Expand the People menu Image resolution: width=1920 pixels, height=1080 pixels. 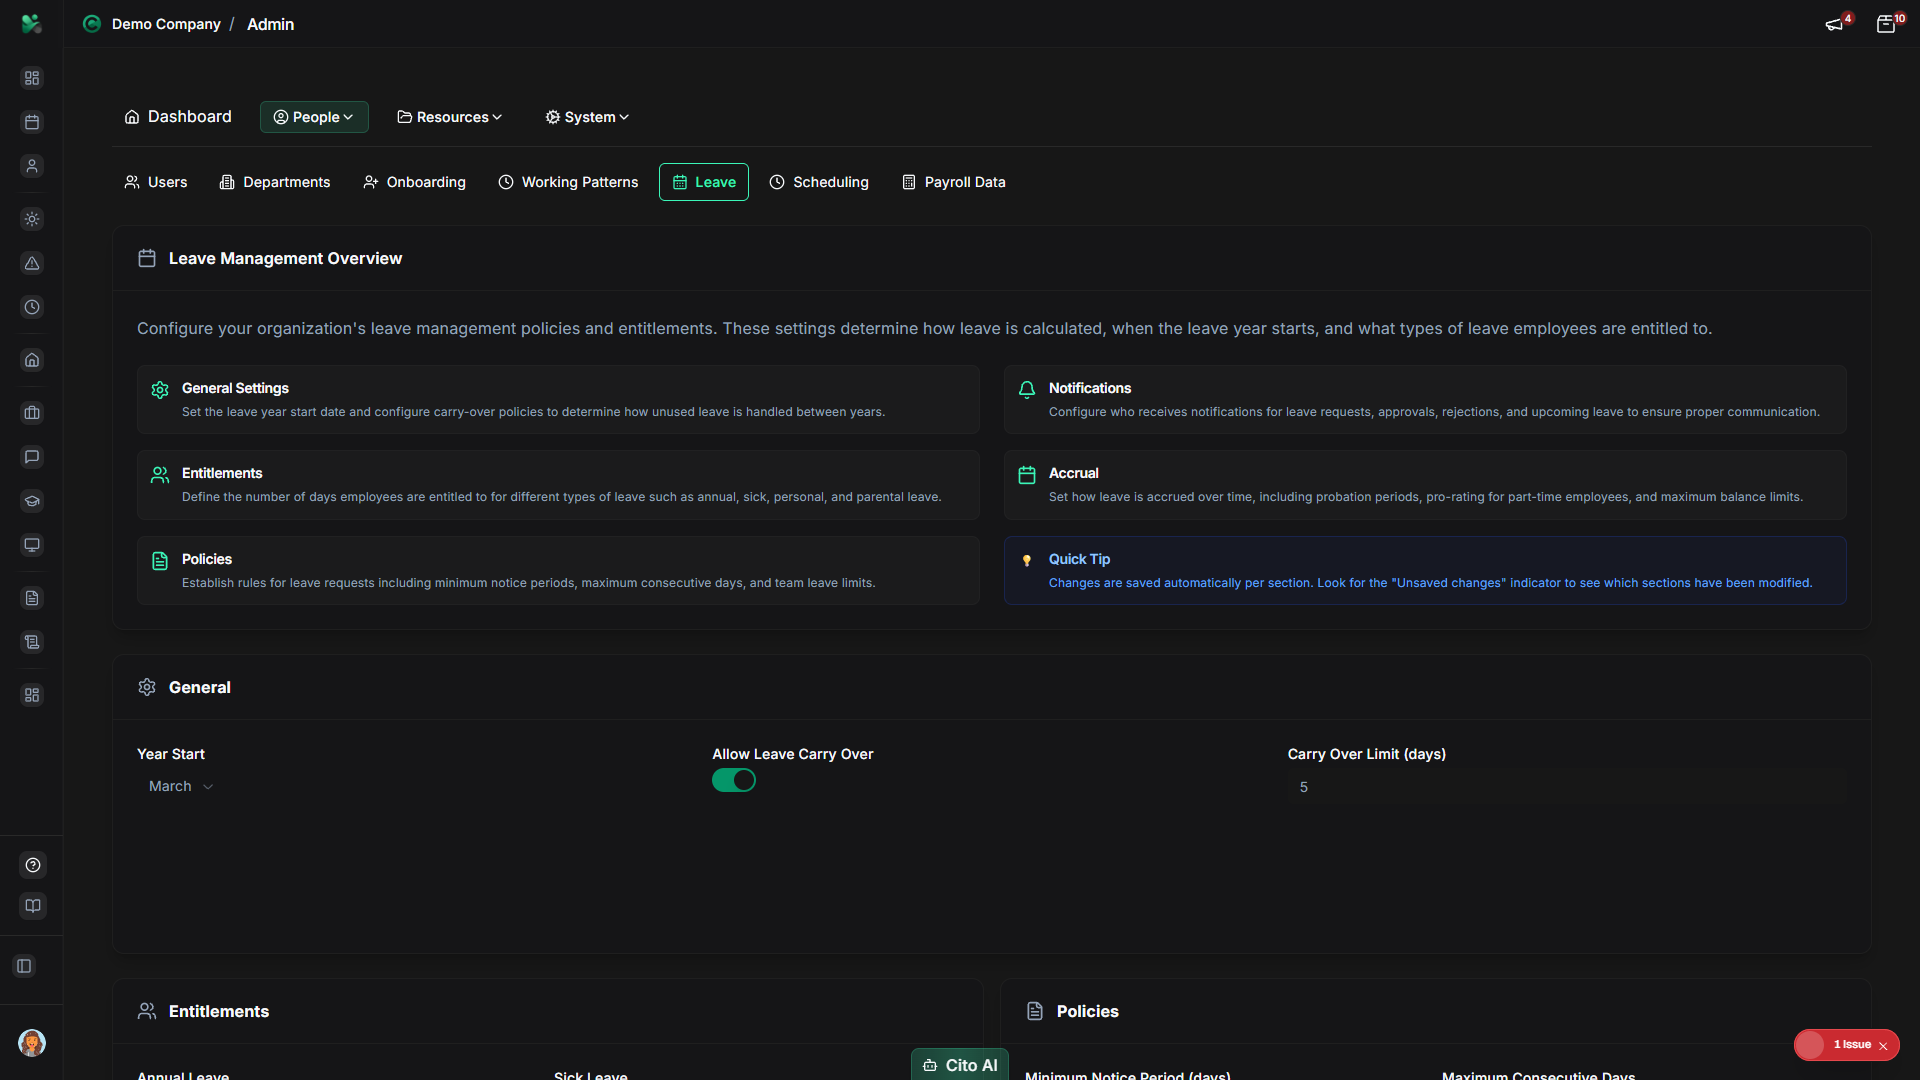pos(313,117)
